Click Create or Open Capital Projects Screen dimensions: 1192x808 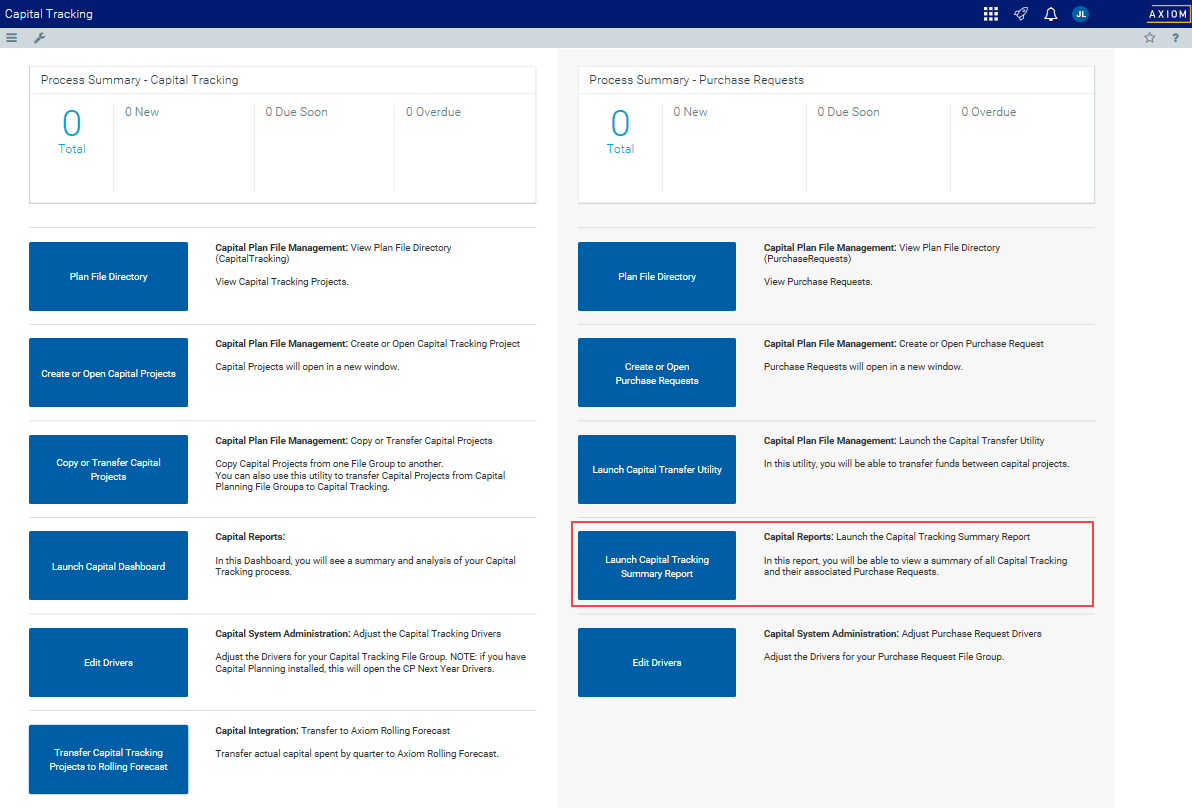pos(108,372)
